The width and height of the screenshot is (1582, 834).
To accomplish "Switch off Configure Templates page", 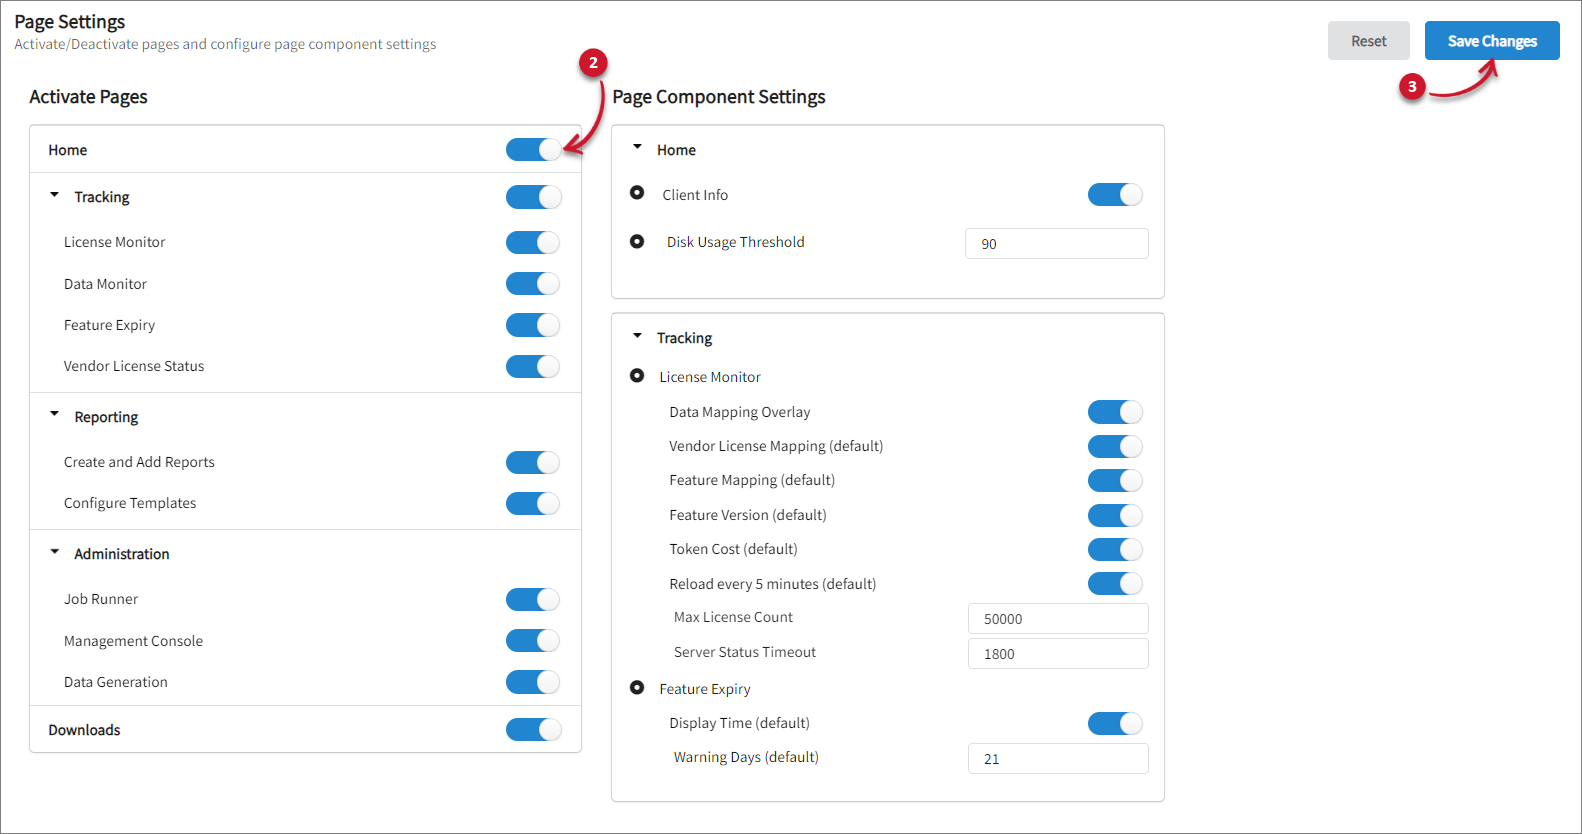I will tap(533, 503).
